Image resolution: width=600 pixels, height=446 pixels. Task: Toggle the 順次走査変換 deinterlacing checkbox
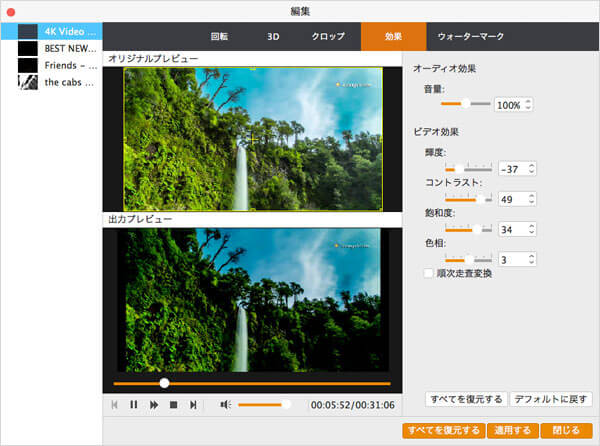pyautogui.click(x=428, y=273)
